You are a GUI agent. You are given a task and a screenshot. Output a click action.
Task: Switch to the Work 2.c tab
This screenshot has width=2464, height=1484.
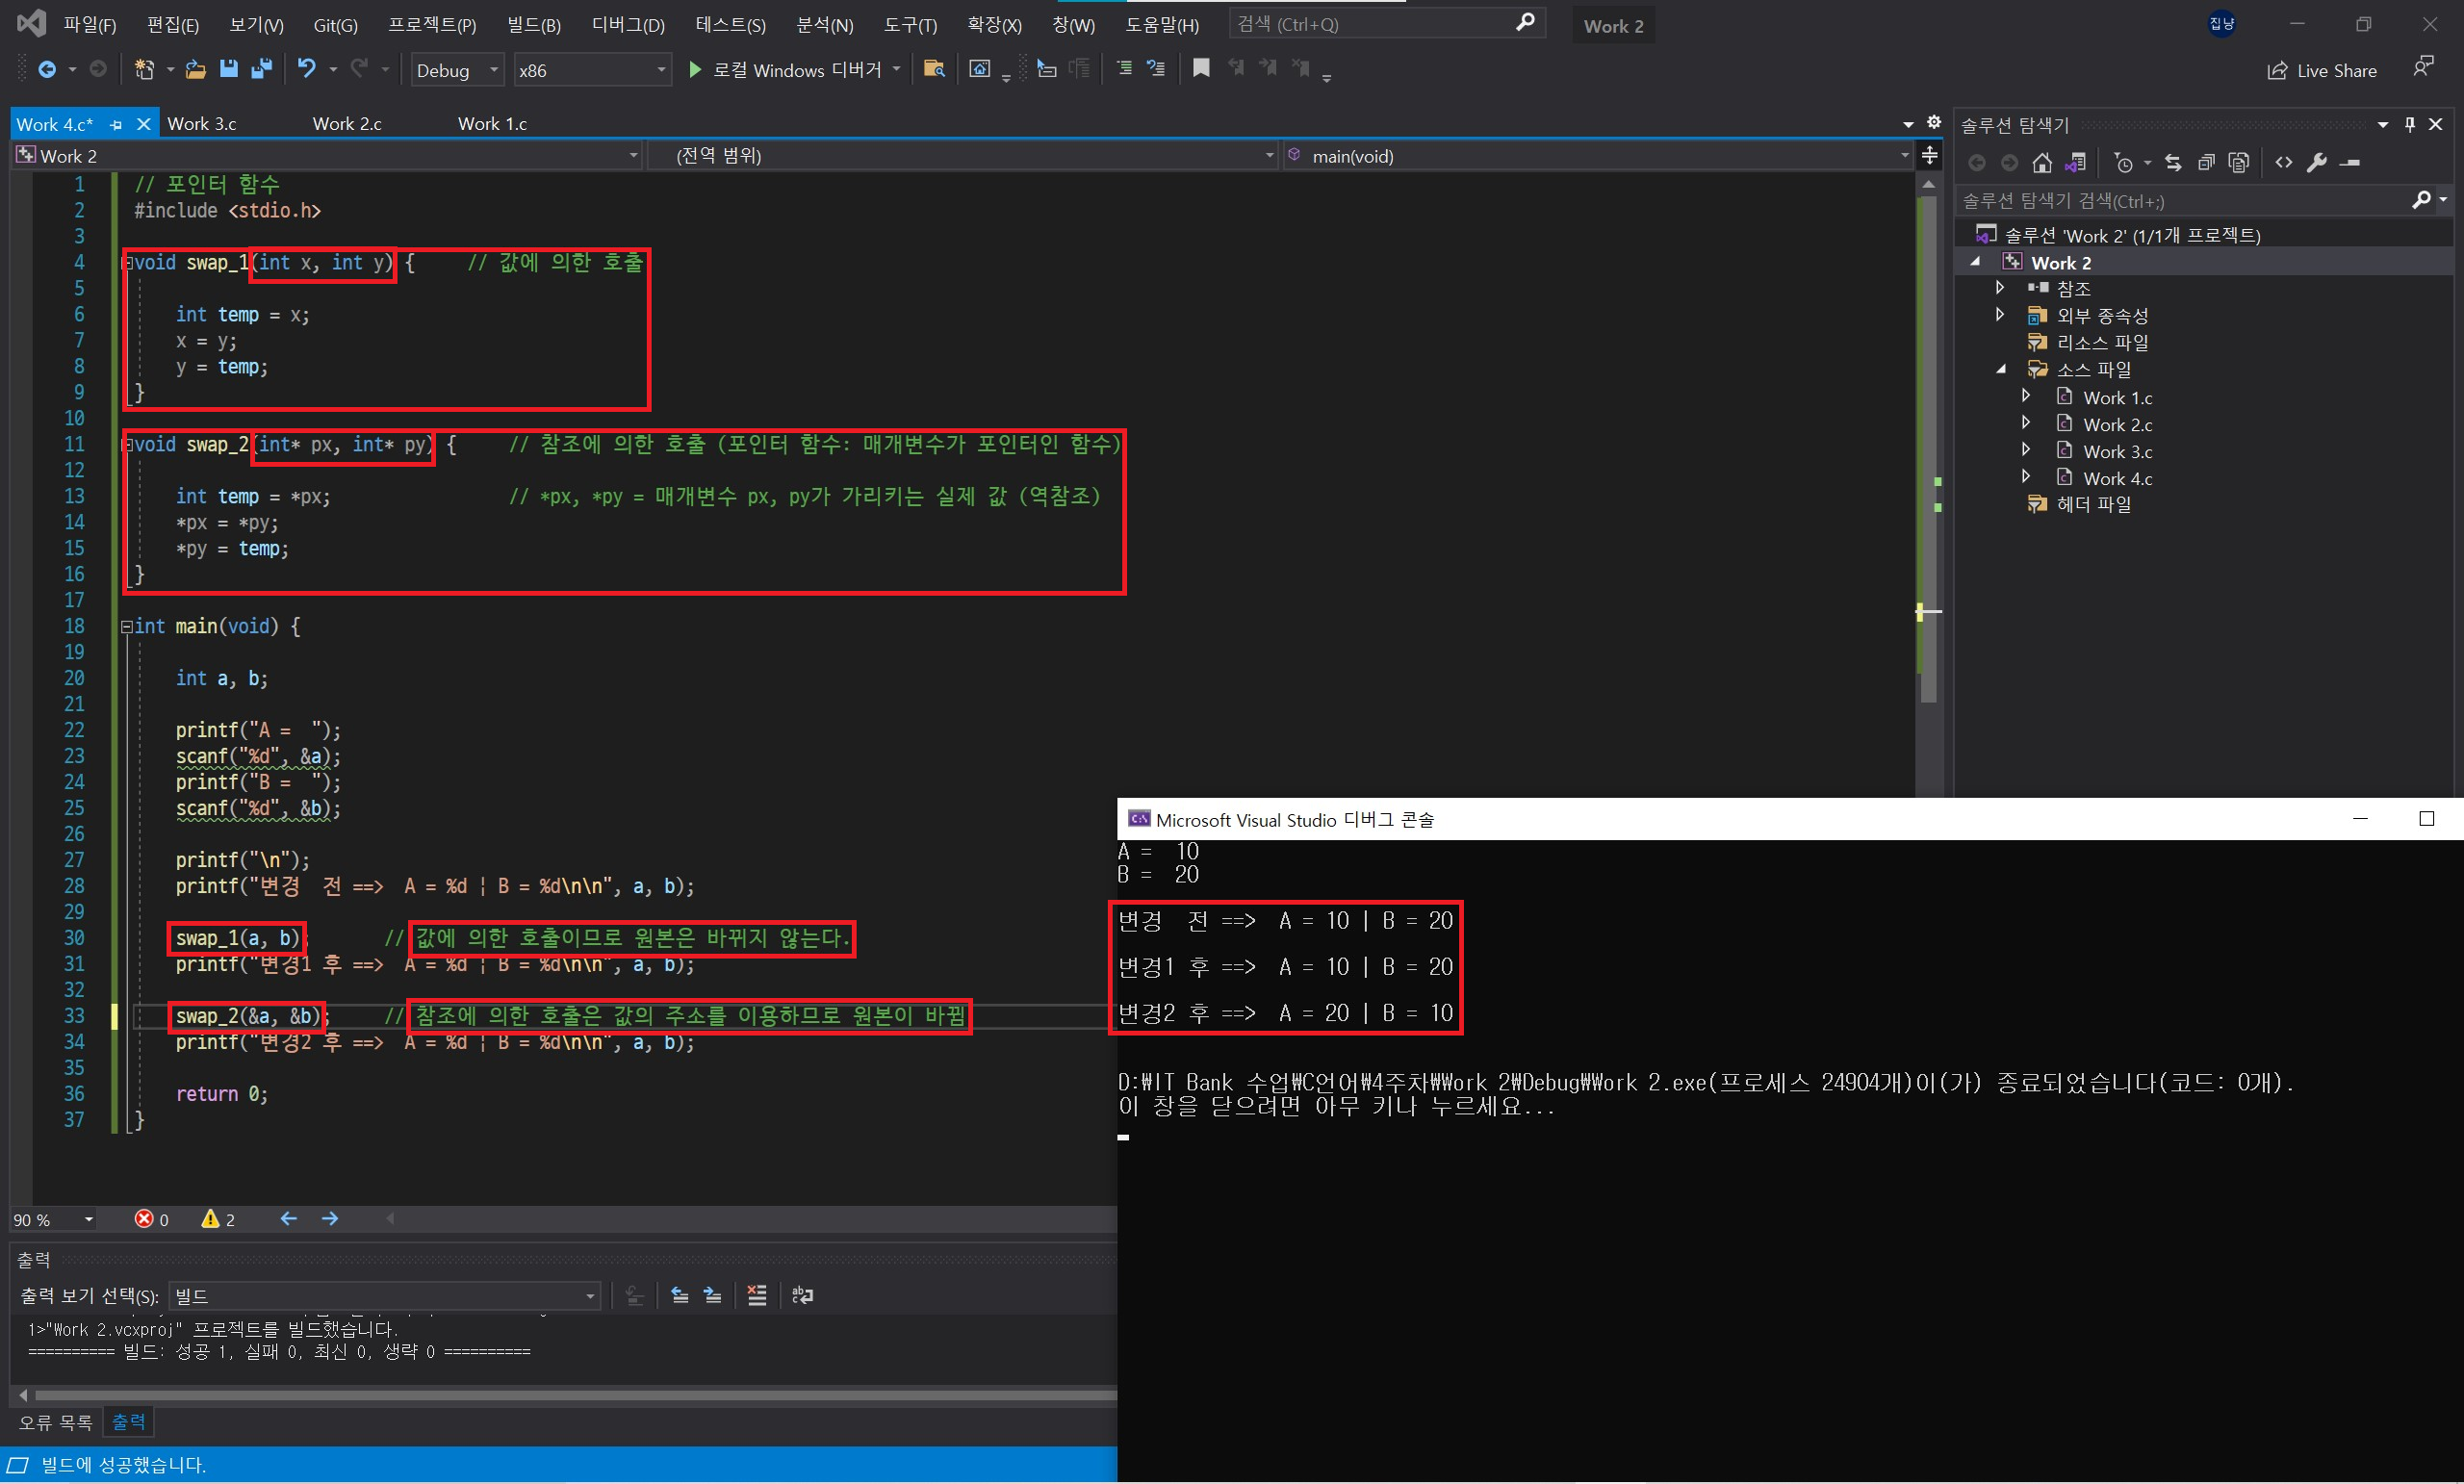click(347, 124)
